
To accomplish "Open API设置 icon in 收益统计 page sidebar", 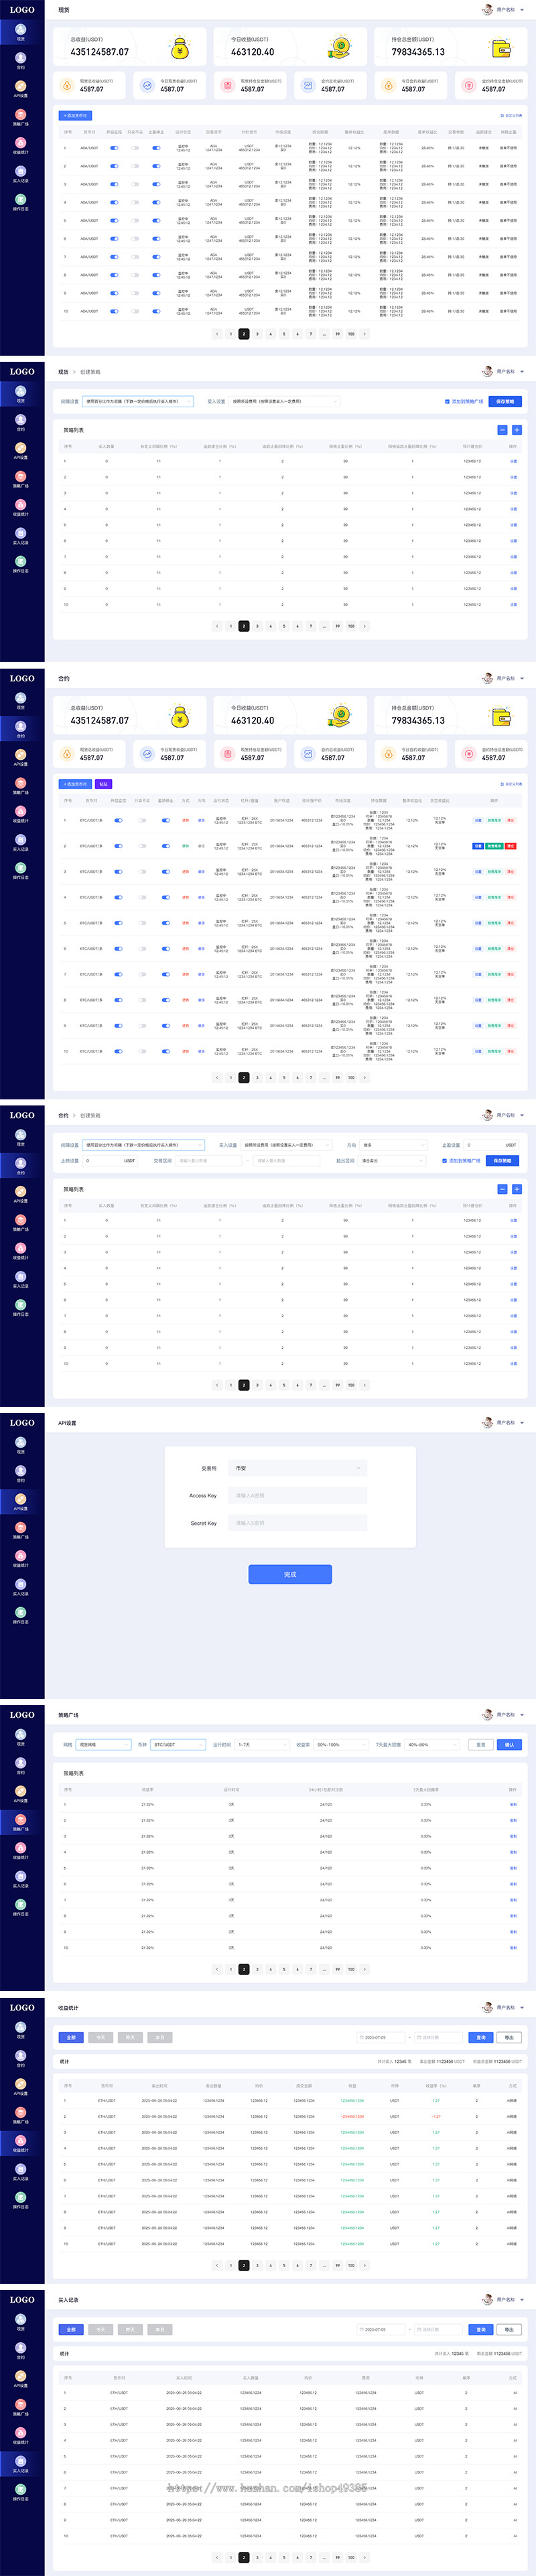I will pyautogui.click(x=21, y=2084).
